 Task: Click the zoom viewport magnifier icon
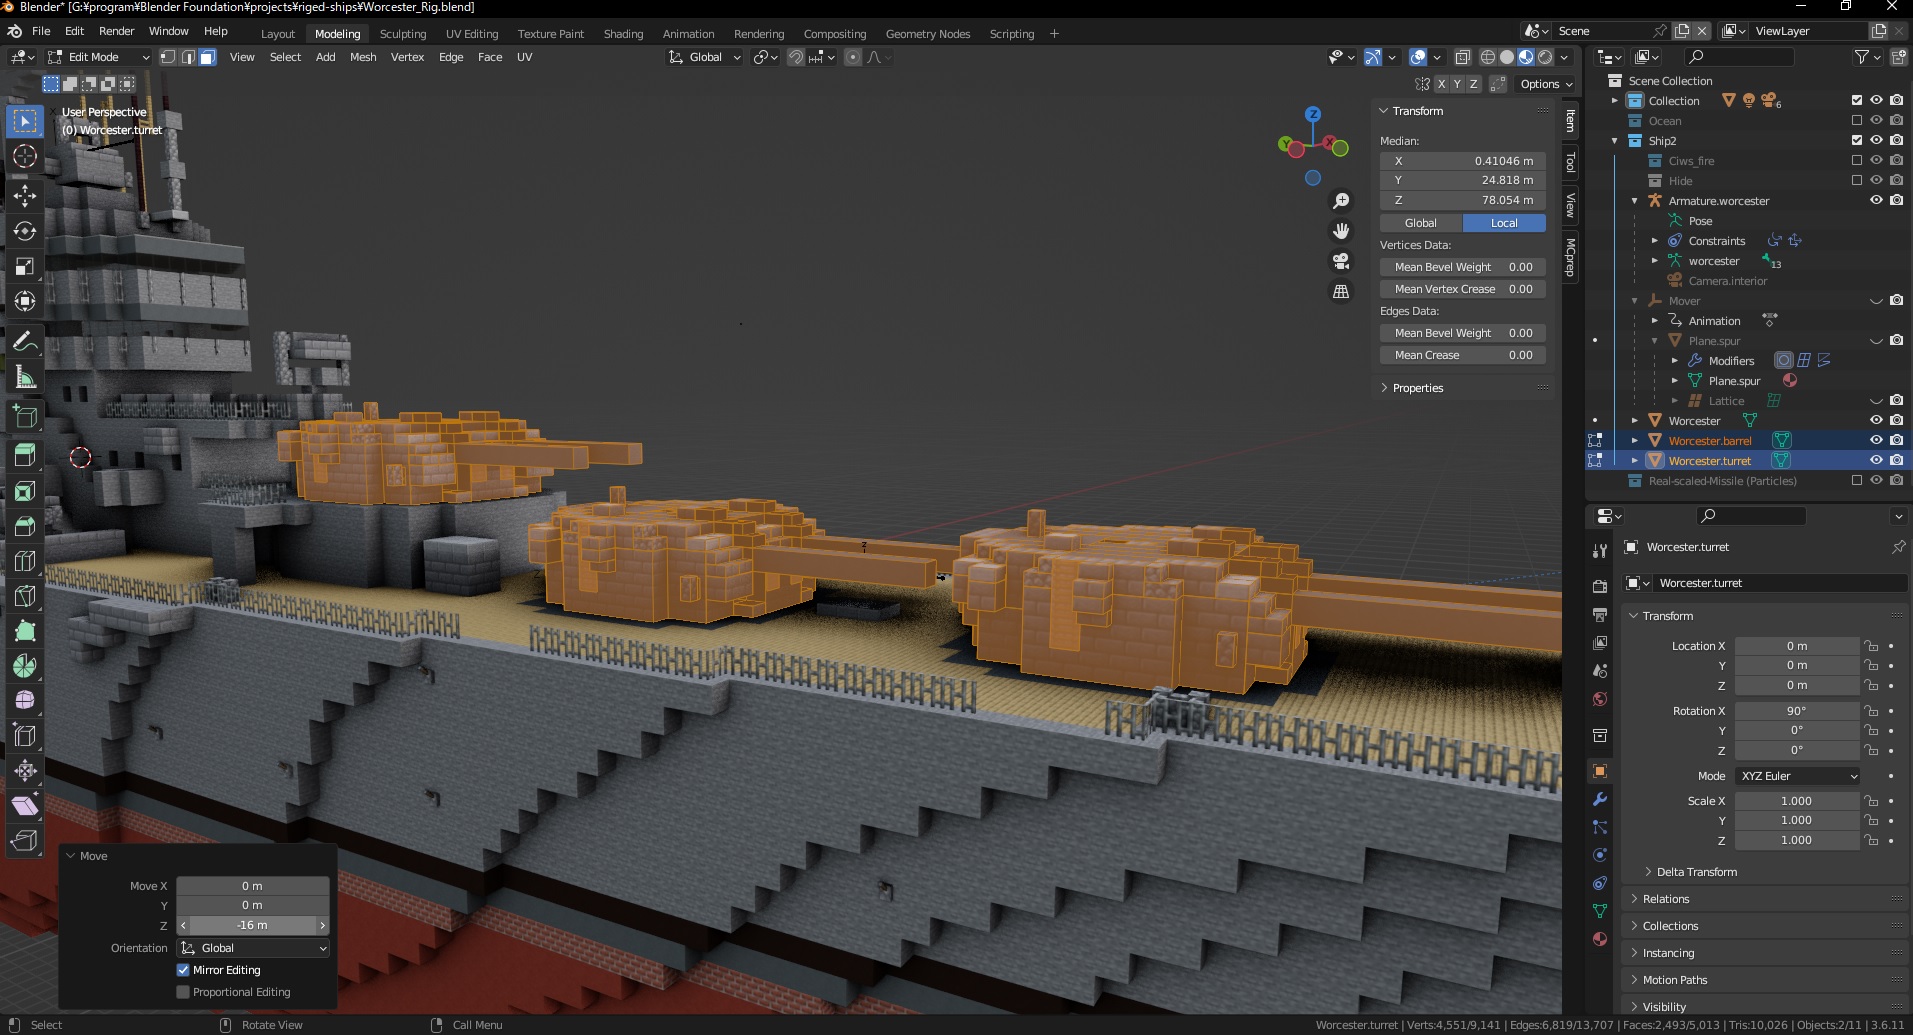pyautogui.click(x=1341, y=201)
